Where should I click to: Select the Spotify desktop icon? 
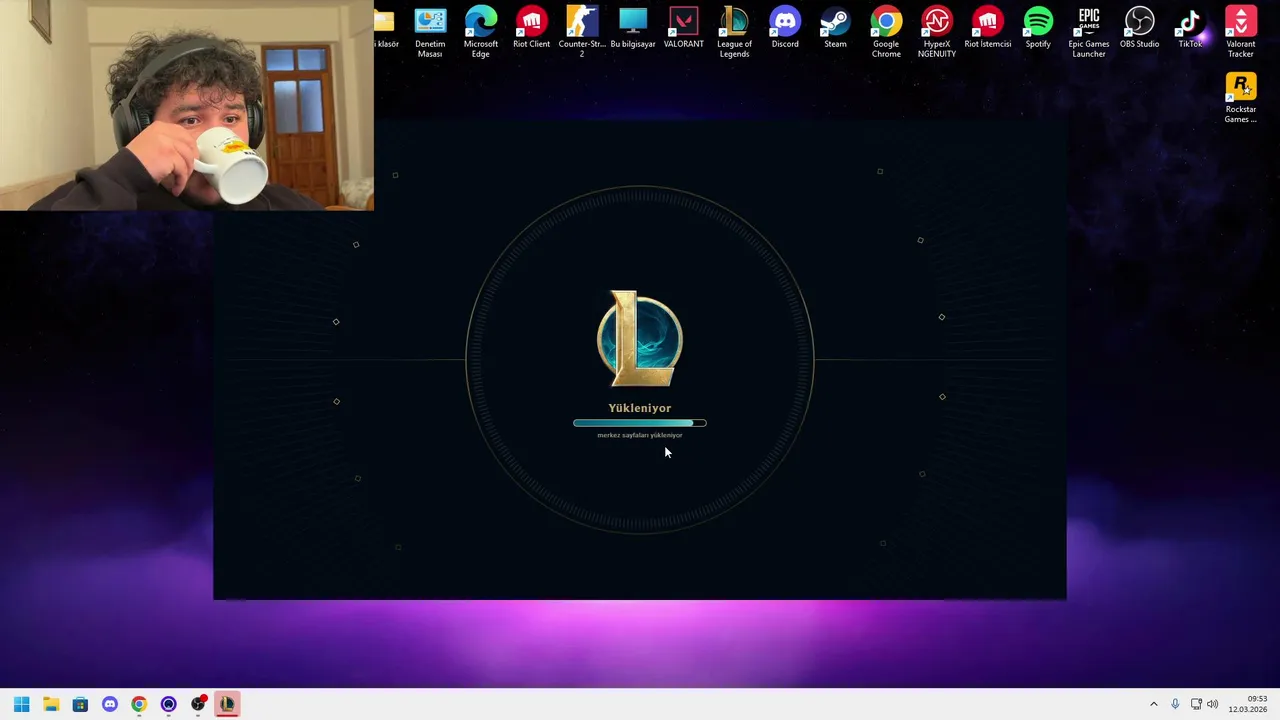pos(1038,28)
